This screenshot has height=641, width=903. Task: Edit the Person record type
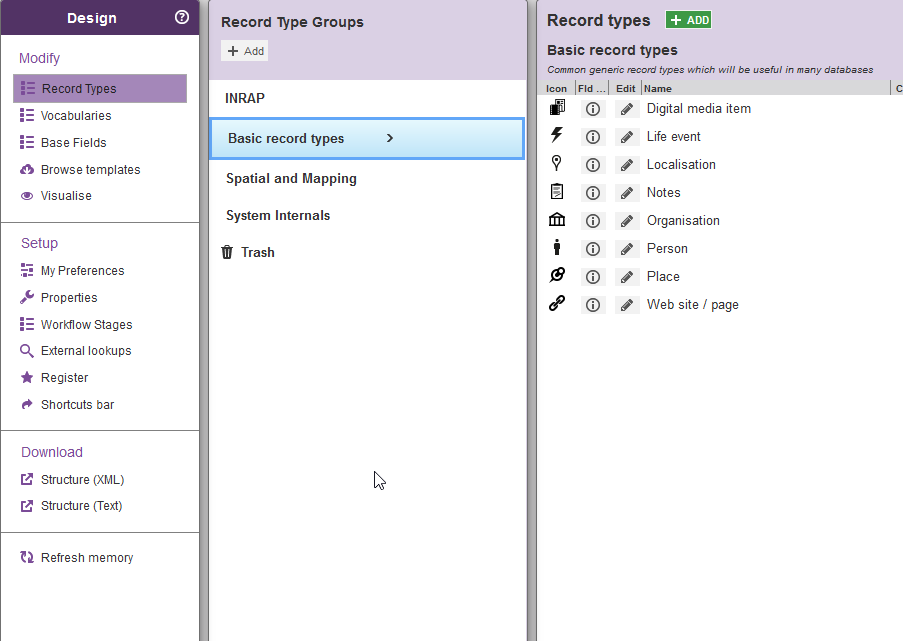point(627,248)
